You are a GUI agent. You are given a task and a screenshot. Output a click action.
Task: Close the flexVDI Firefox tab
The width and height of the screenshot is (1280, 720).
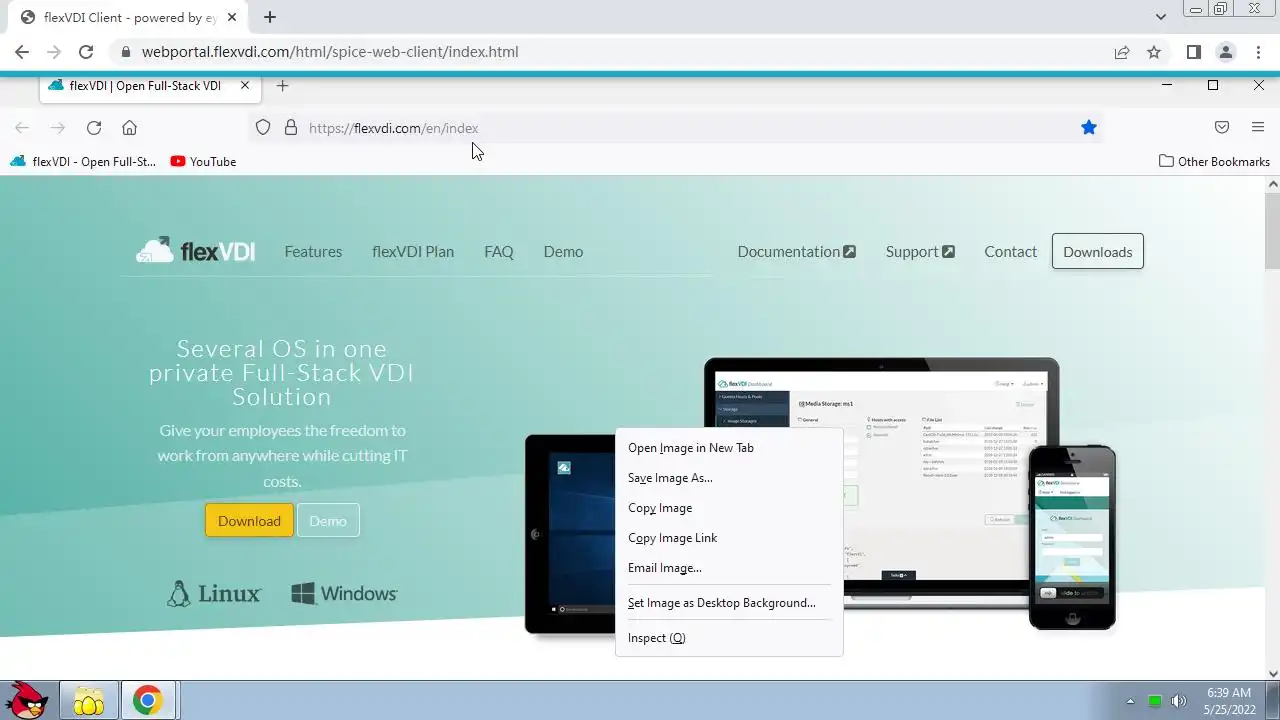[245, 86]
